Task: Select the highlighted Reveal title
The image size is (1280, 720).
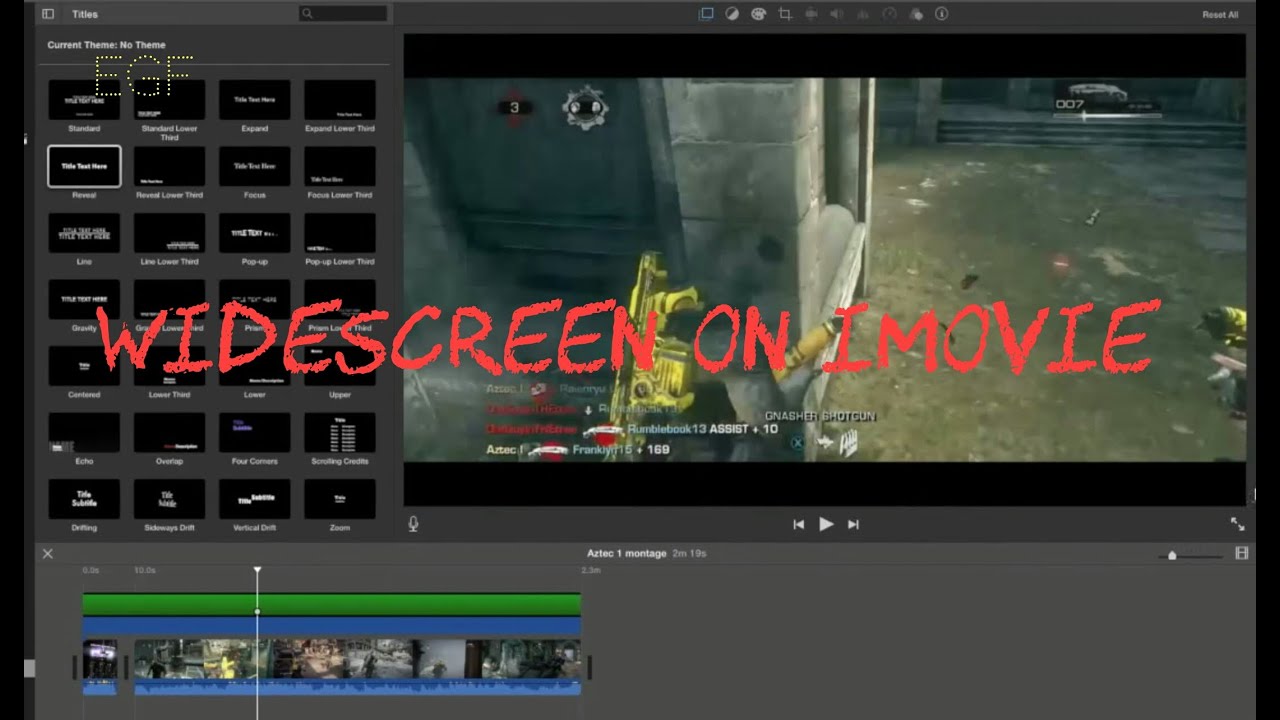Action: (x=84, y=166)
